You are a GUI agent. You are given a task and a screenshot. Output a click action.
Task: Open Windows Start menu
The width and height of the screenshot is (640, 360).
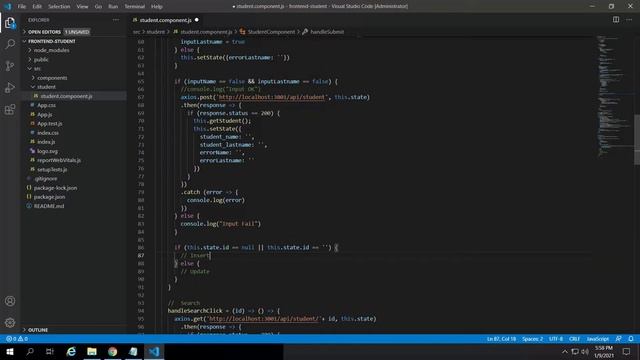tap(10, 351)
